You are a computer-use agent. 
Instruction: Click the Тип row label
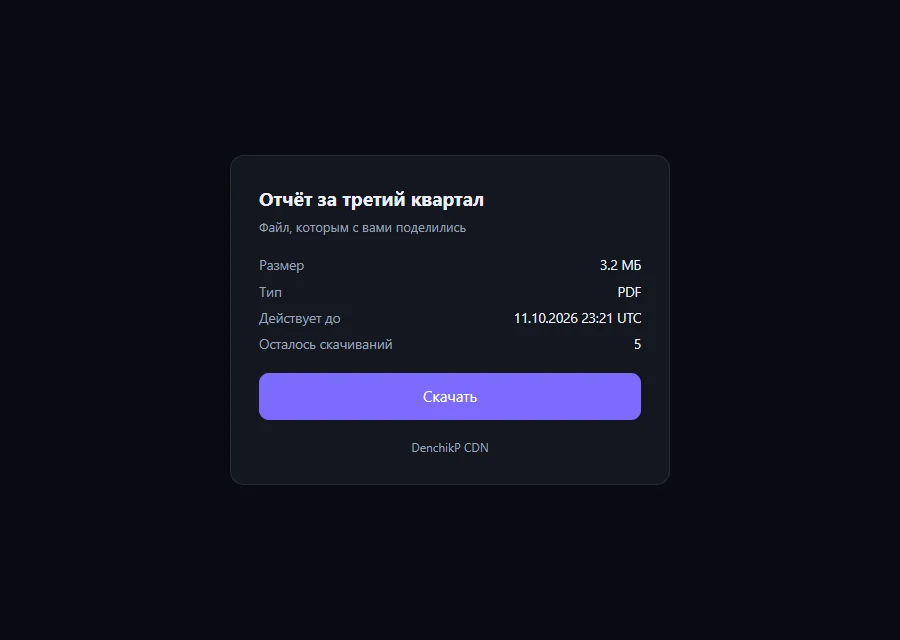point(270,292)
